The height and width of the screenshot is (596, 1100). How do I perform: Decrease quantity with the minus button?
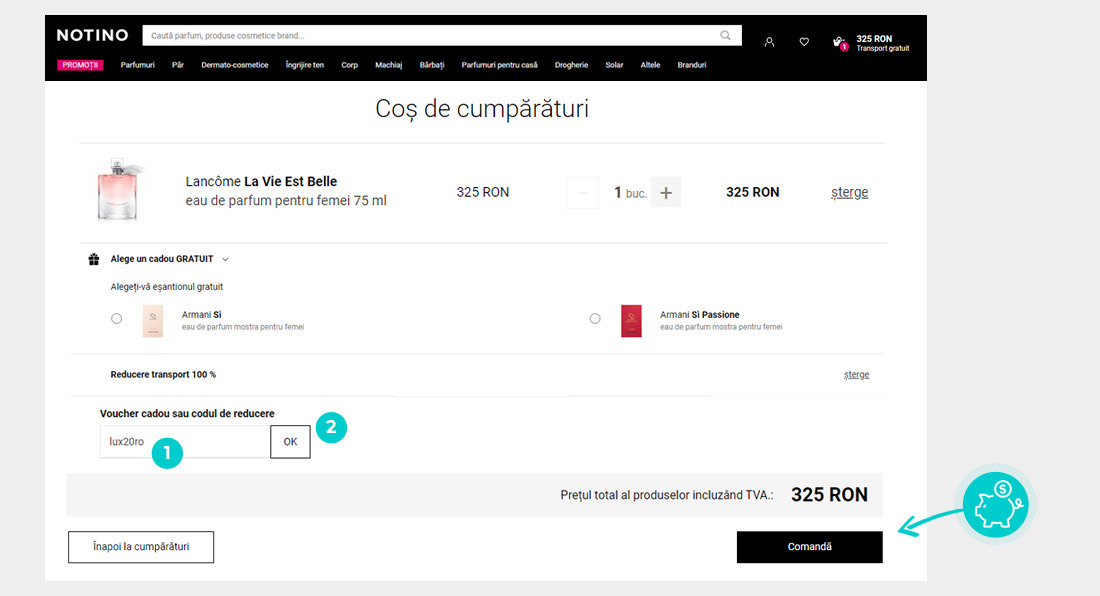(x=582, y=193)
